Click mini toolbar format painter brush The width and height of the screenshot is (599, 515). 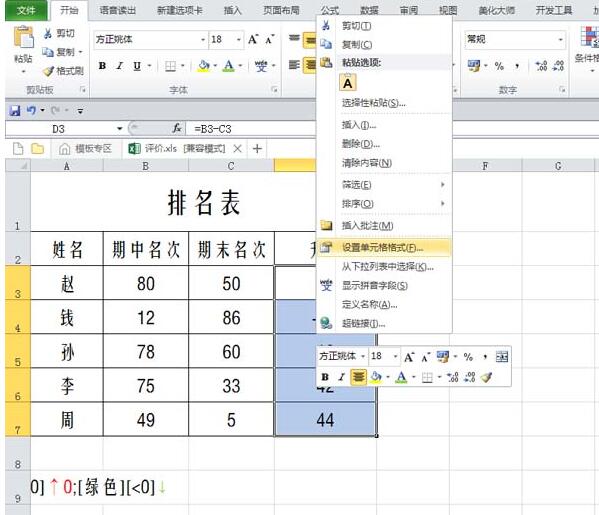[486, 377]
